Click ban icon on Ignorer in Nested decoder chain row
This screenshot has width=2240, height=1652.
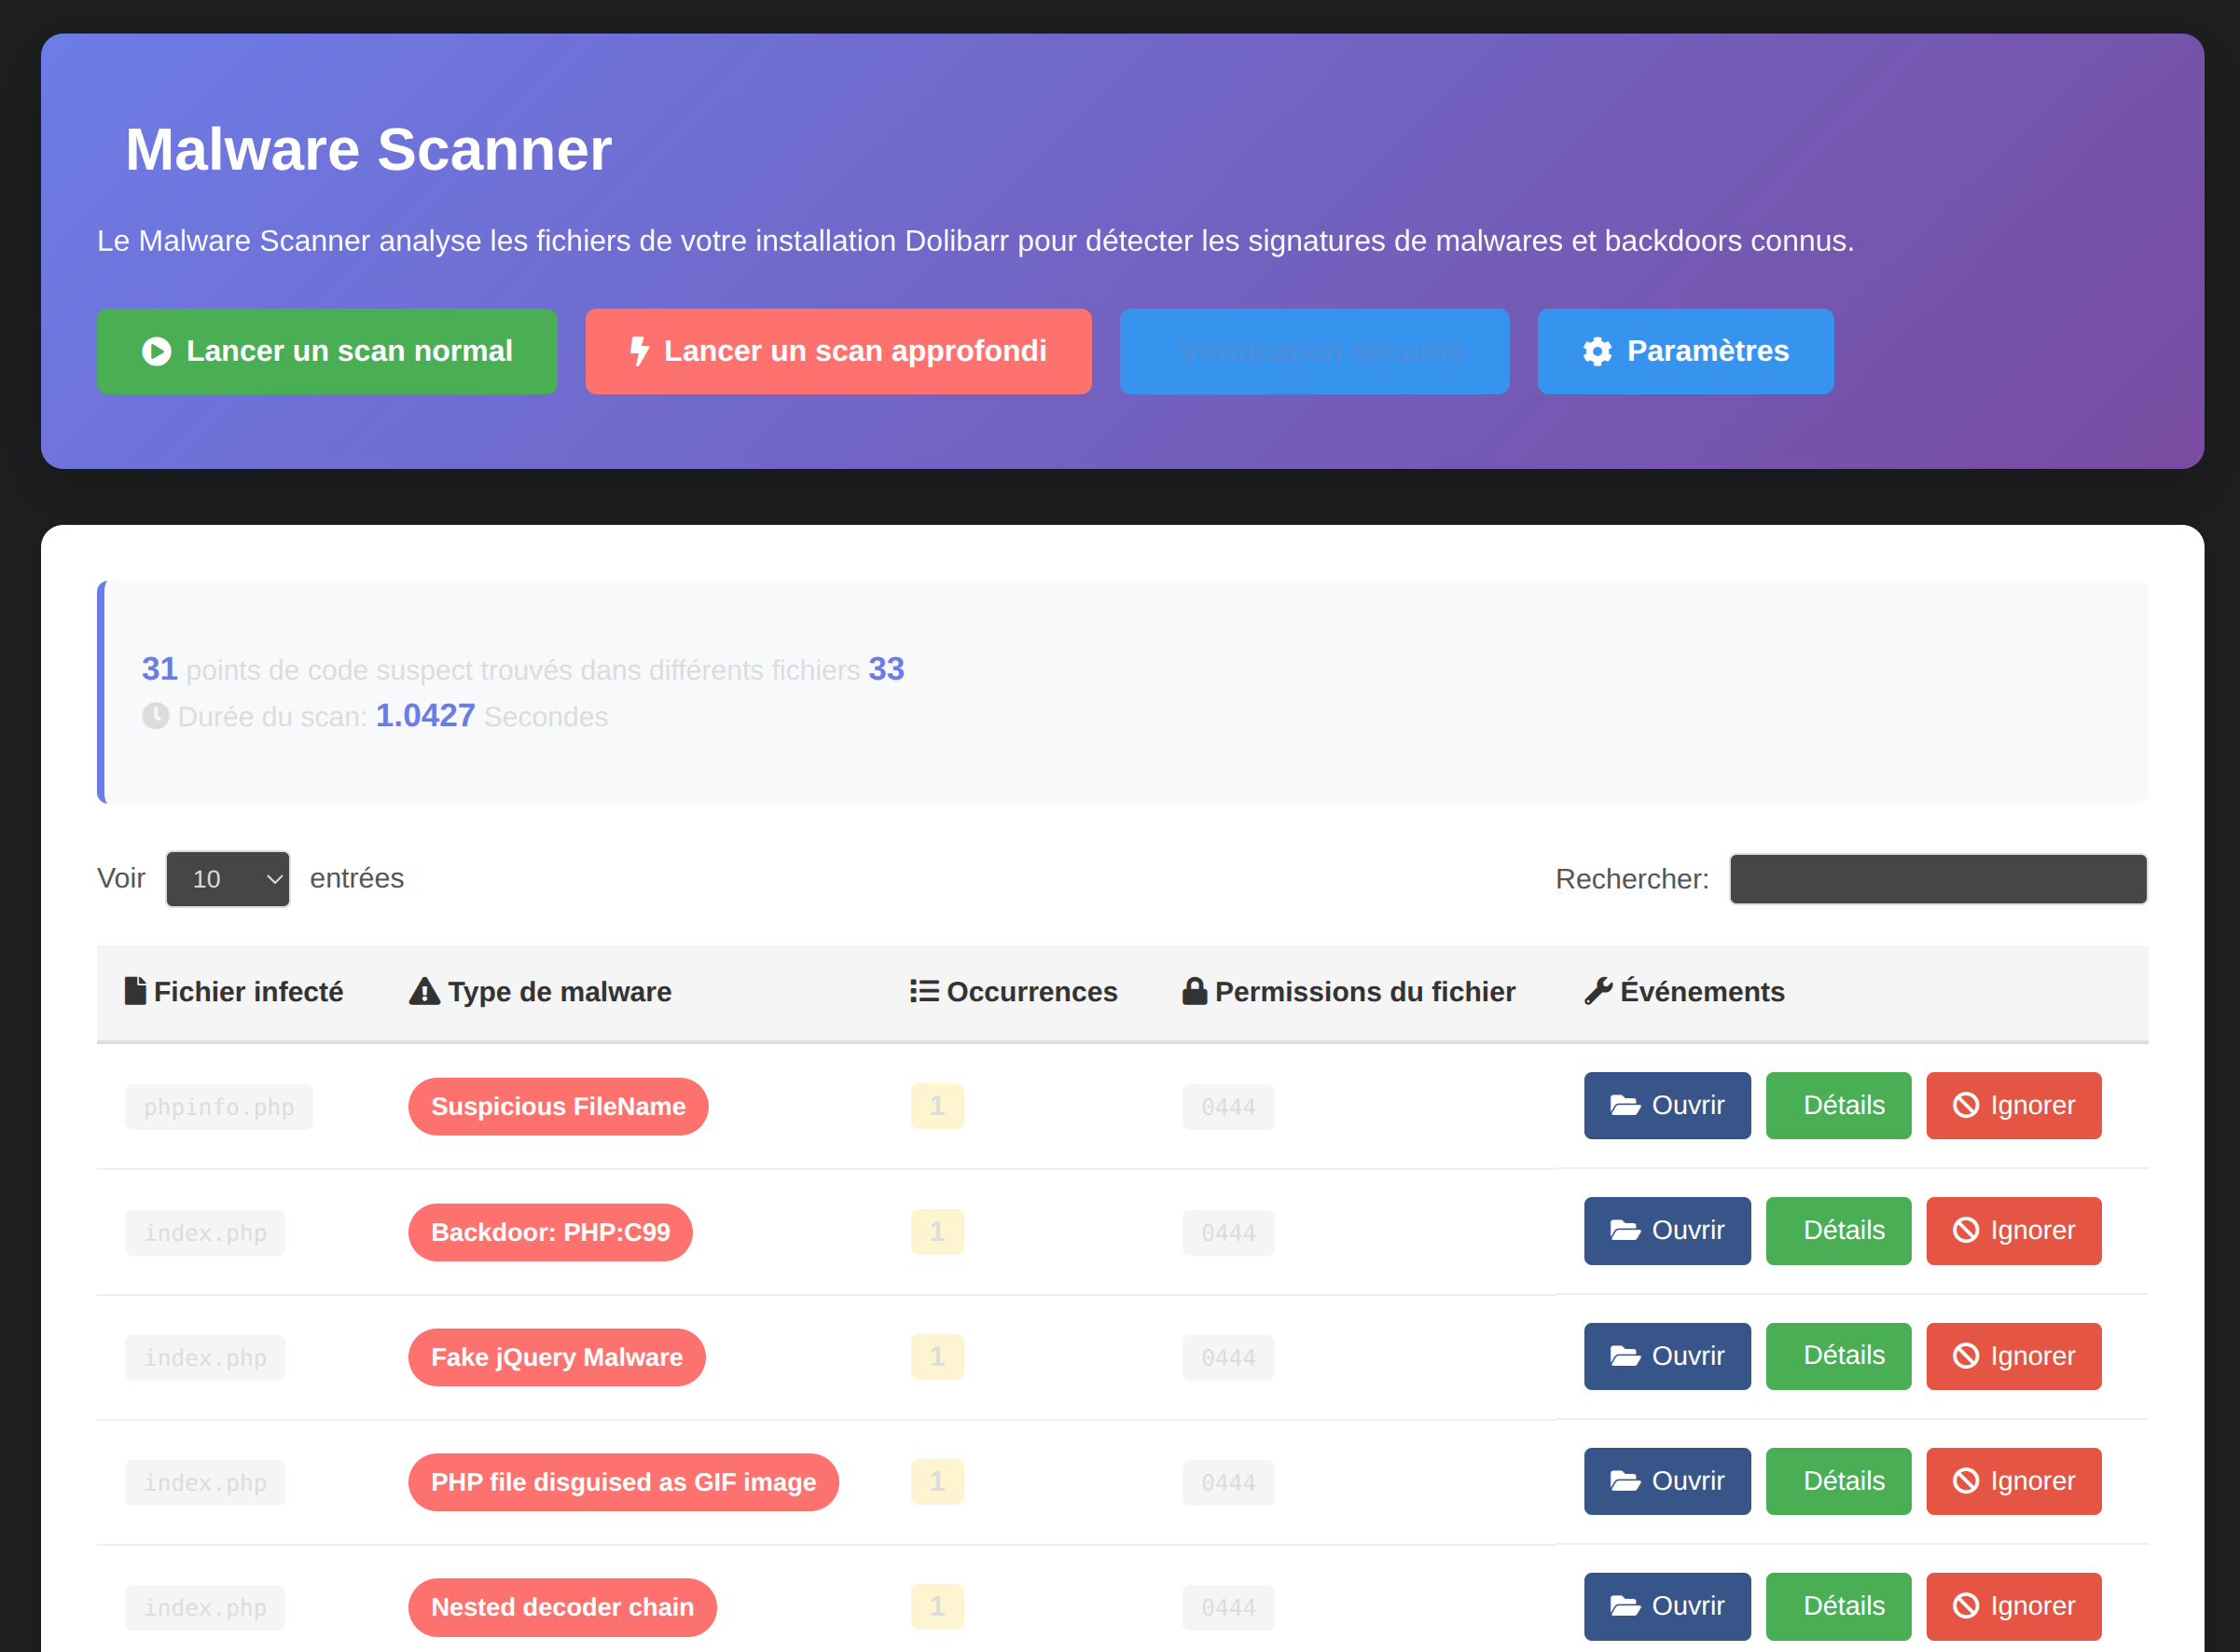1966,1607
